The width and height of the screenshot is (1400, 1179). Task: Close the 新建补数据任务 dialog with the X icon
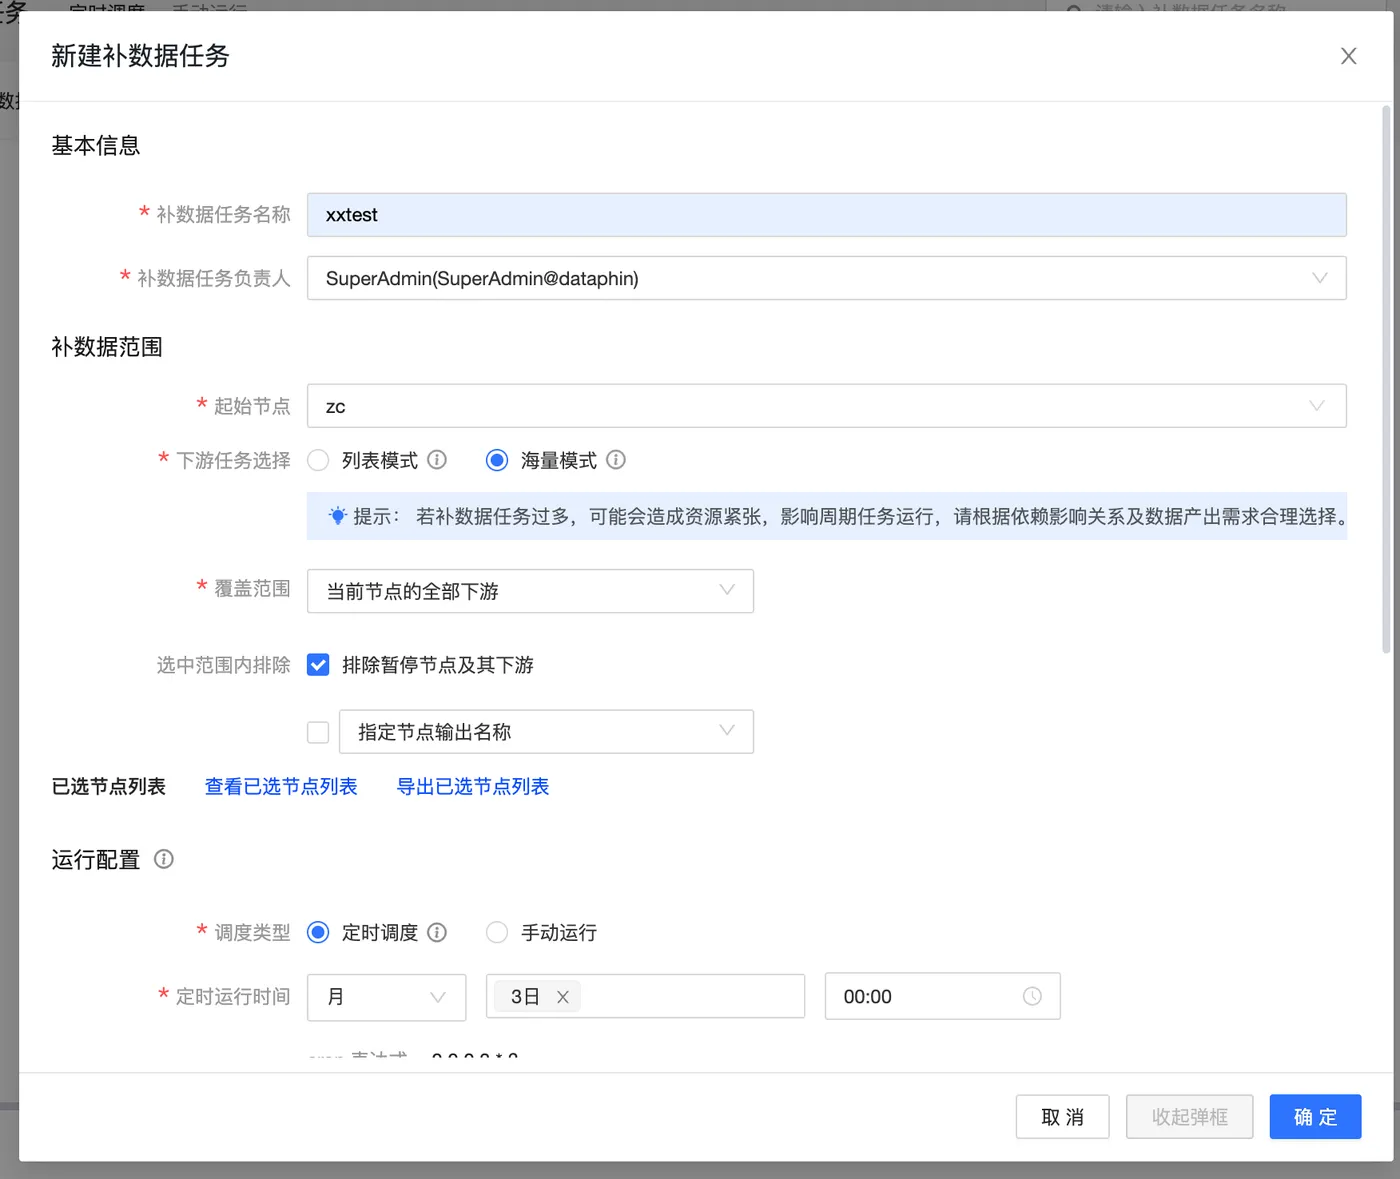[1348, 56]
